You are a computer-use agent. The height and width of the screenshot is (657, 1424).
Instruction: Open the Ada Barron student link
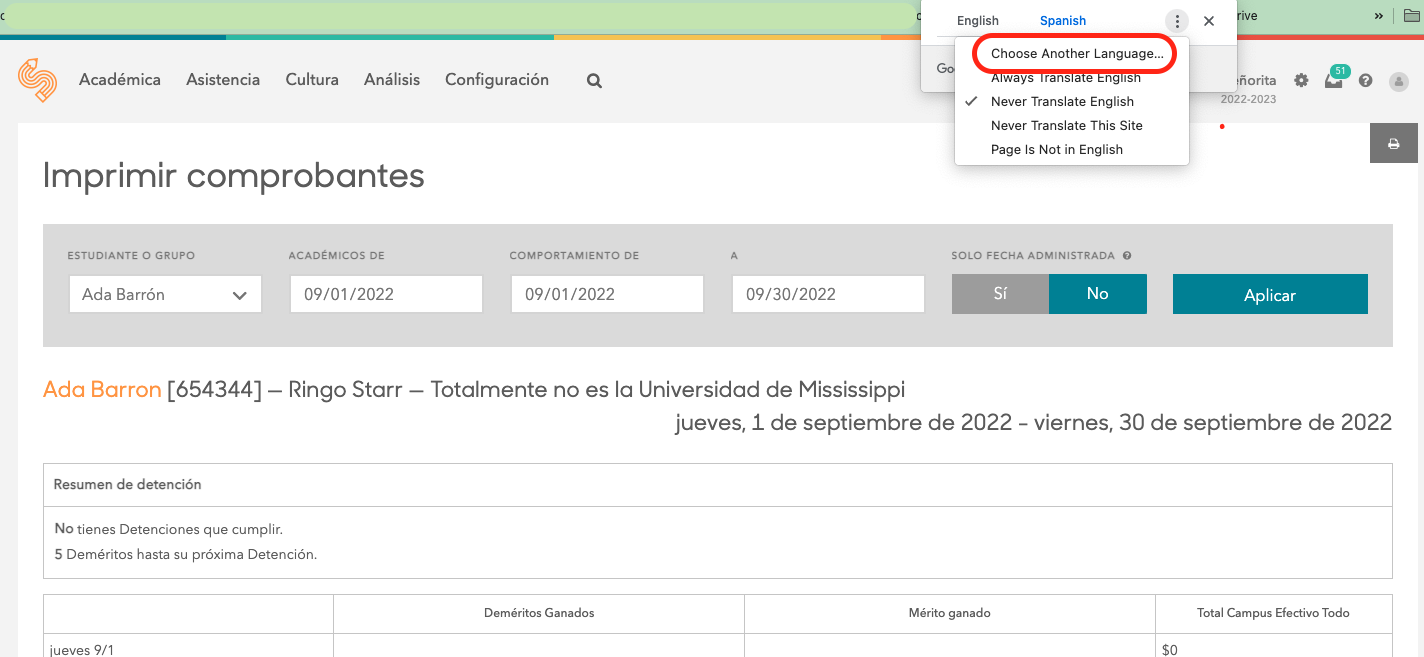(x=102, y=389)
